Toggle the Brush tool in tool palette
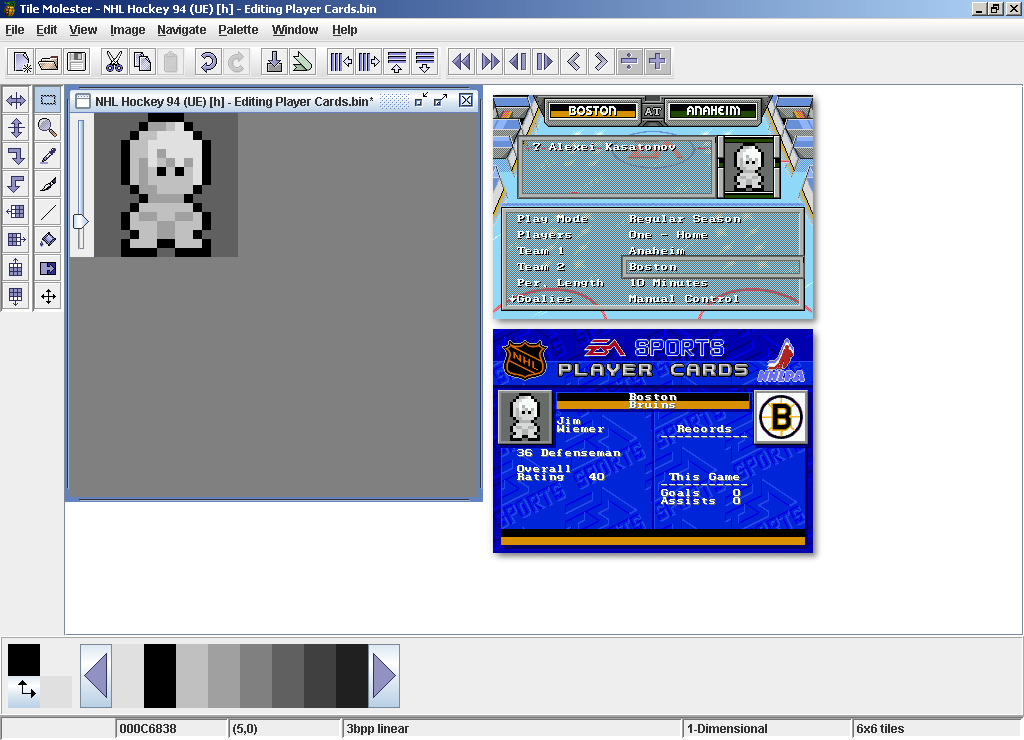The width and height of the screenshot is (1024, 740). click(47, 183)
